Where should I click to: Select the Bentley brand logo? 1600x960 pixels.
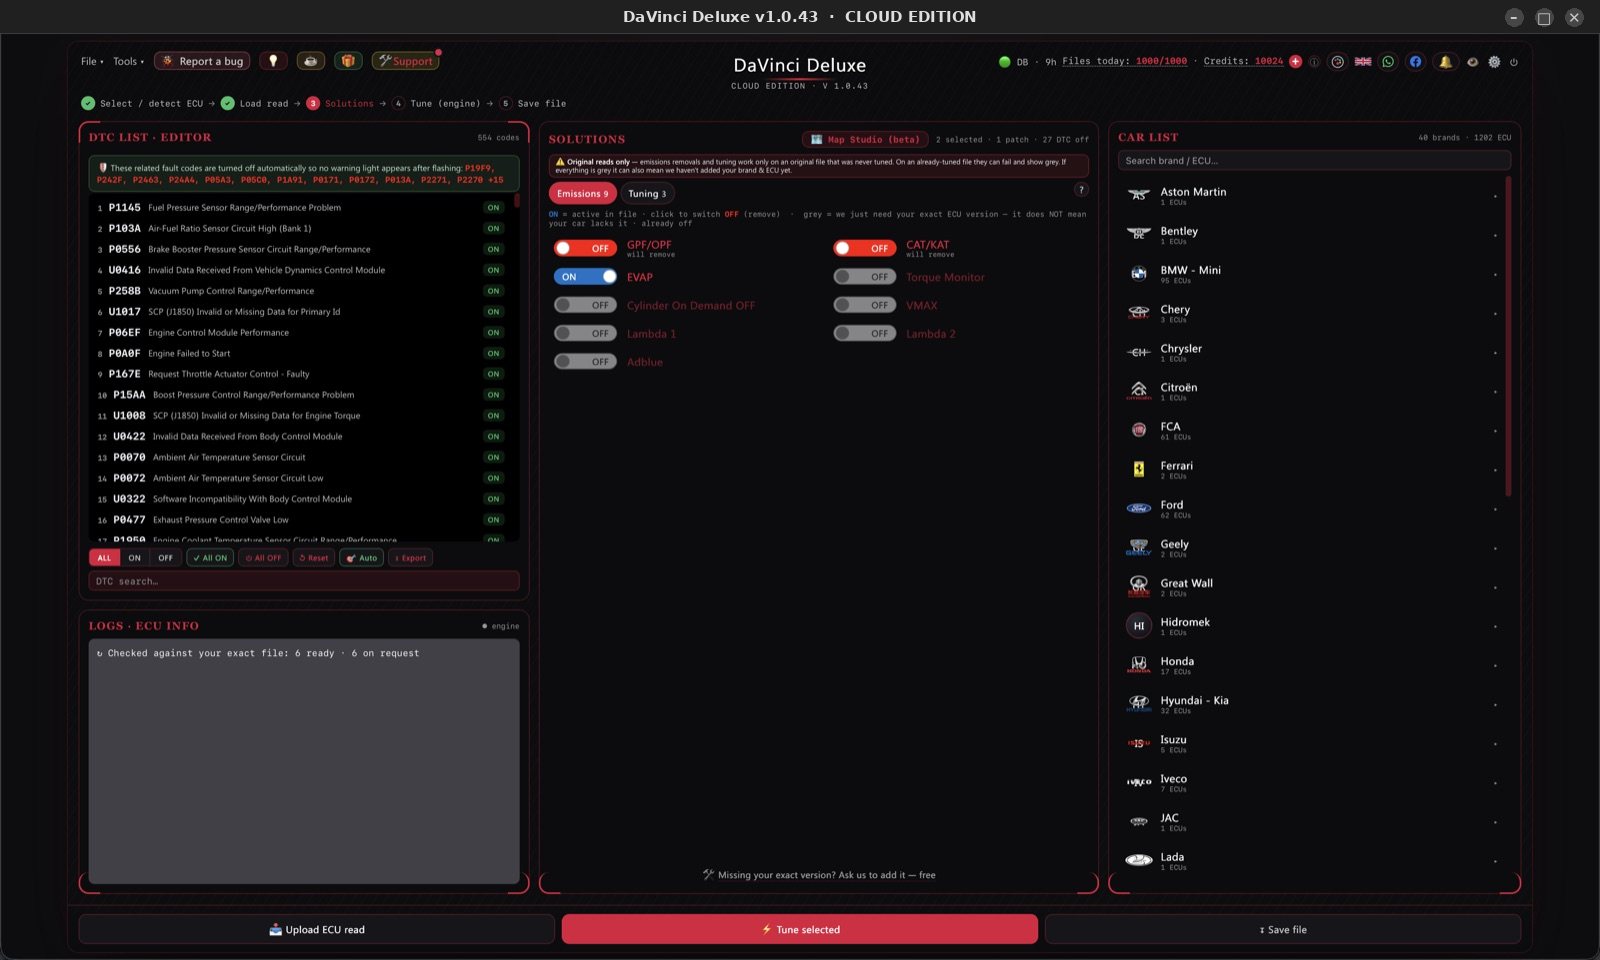pyautogui.click(x=1139, y=234)
